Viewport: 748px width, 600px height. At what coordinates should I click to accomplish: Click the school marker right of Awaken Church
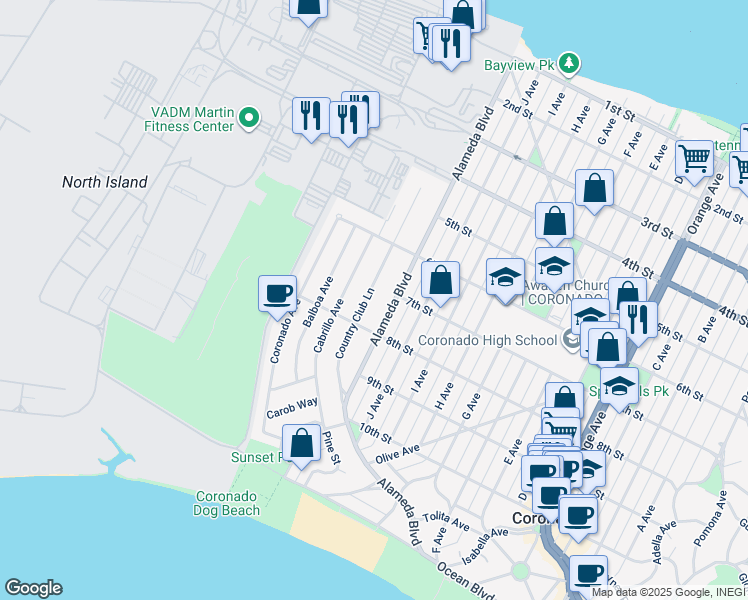click(x=591, y=314)
